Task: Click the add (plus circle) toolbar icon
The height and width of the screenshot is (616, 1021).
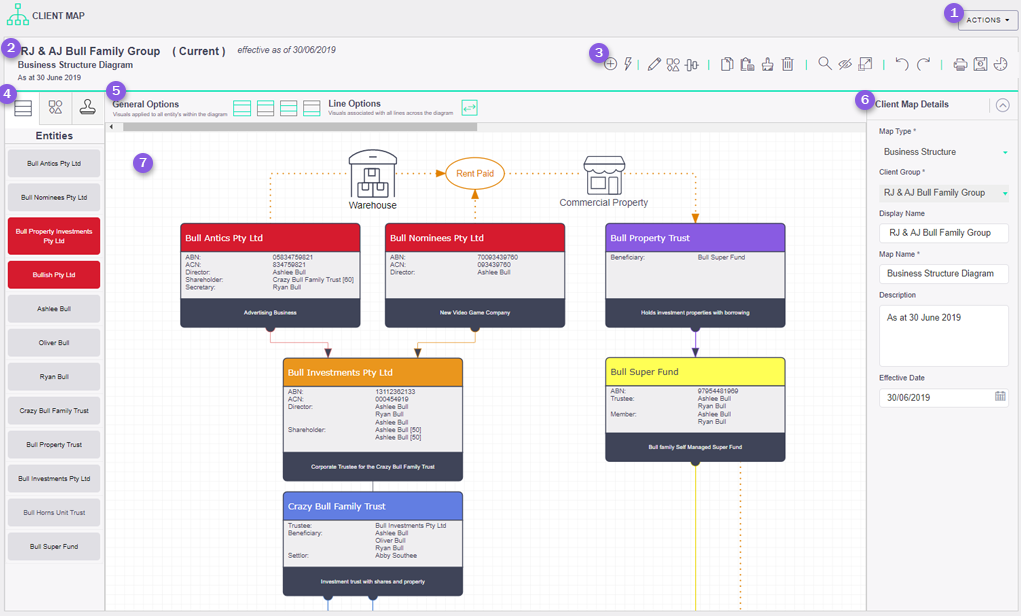Action: pyautogui.click(x=610, y=64)
